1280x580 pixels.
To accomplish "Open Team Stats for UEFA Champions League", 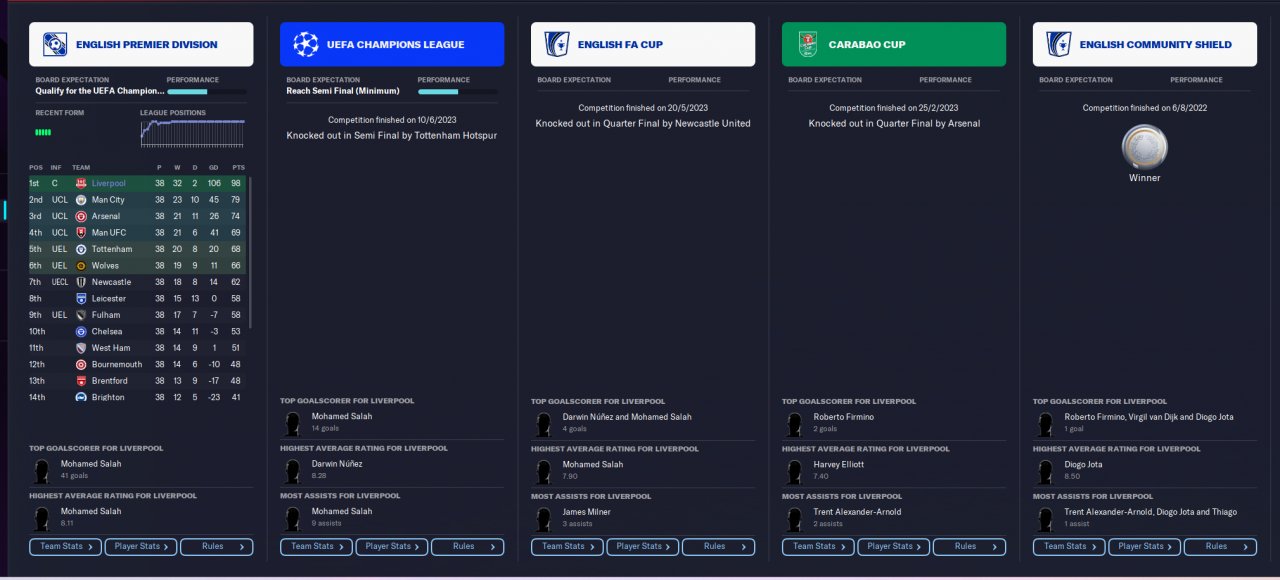I will coord(316,547).
